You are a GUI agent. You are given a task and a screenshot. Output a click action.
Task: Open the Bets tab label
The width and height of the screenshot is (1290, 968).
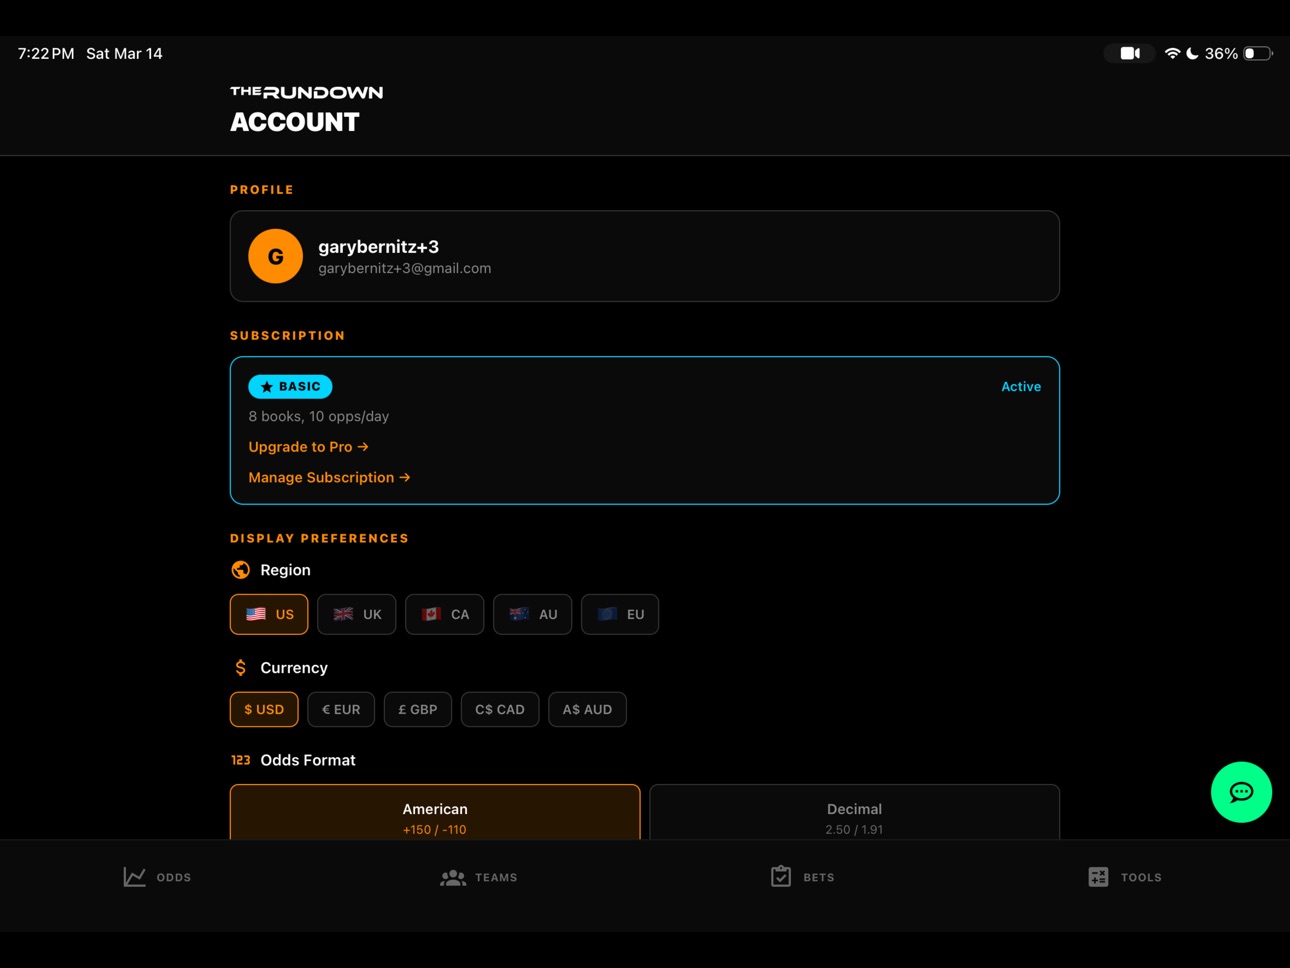[x=819, y=877]
